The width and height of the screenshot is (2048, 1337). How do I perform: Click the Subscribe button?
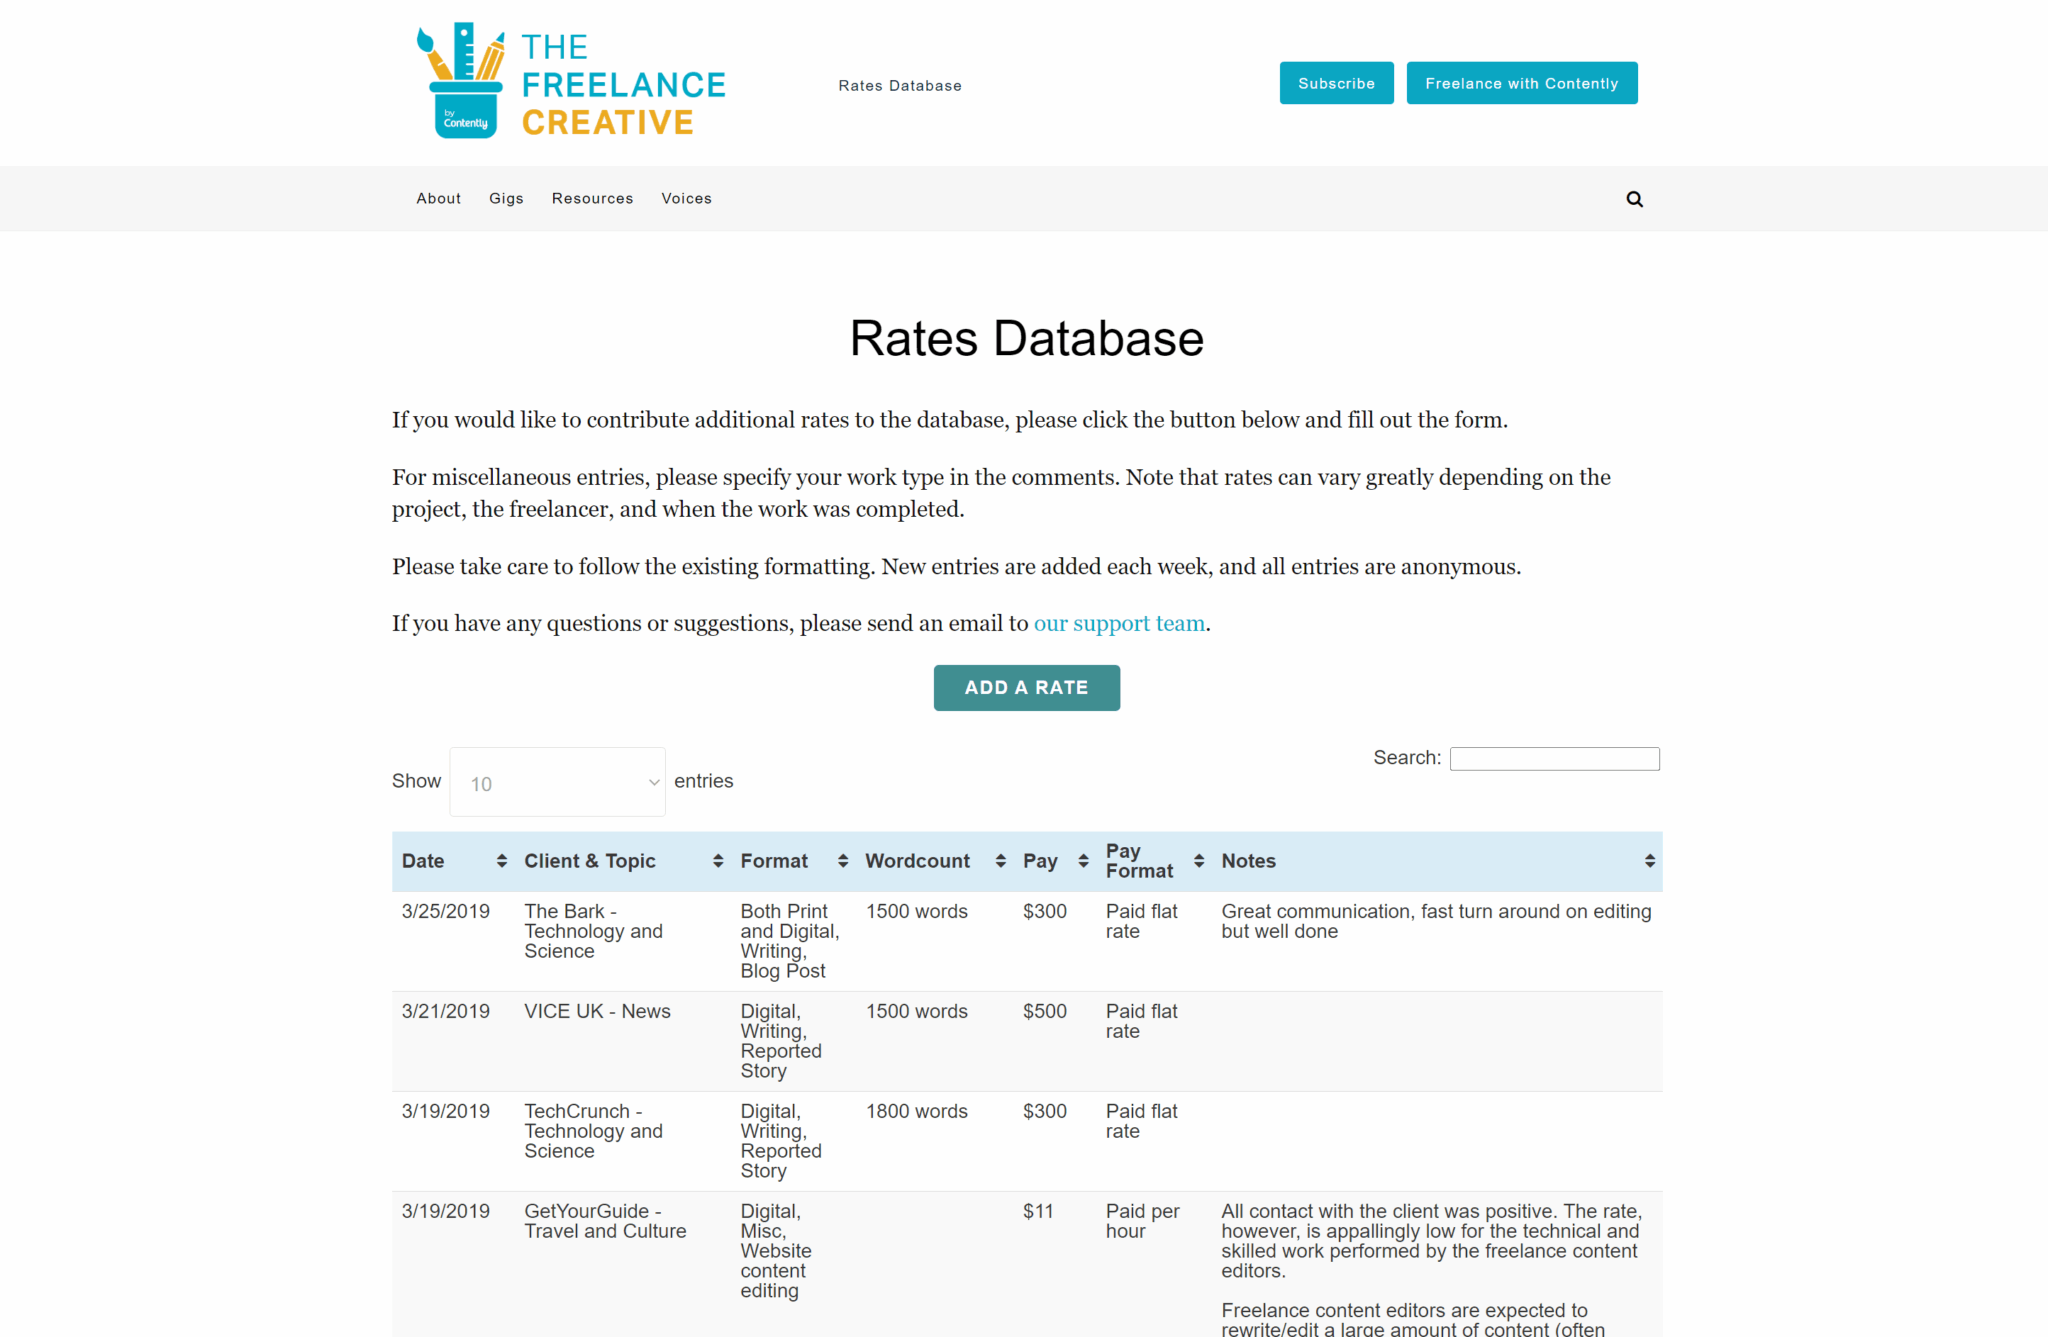point(1336,83)
